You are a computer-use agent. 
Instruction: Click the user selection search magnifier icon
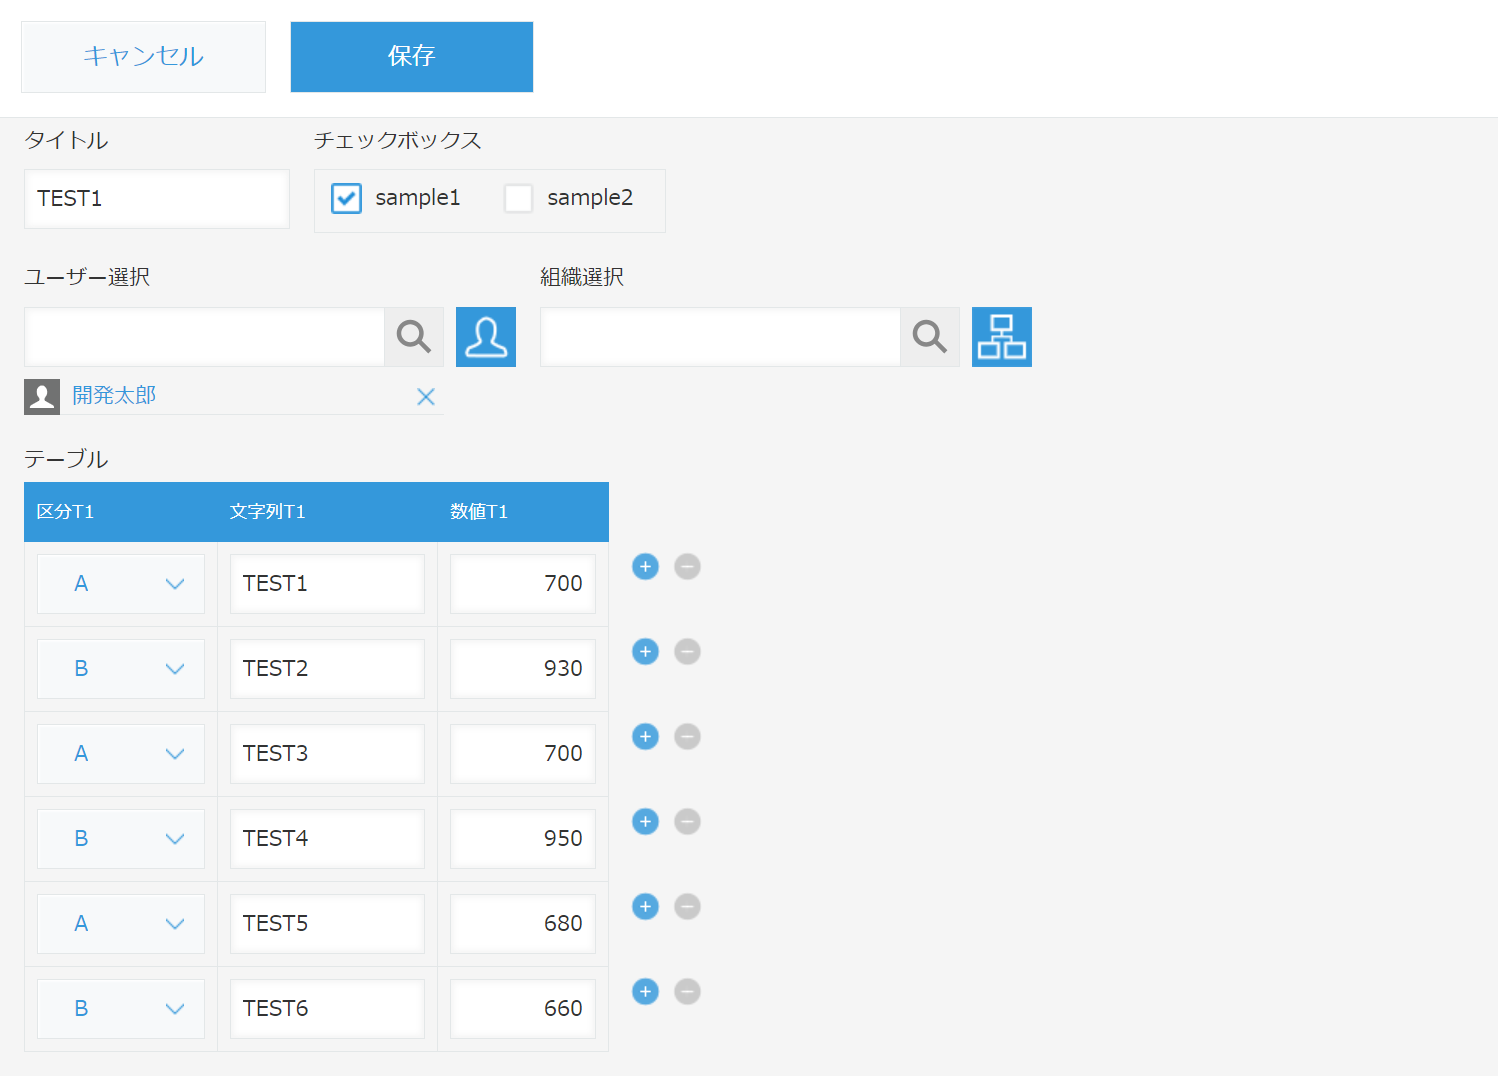click(414, 337)
